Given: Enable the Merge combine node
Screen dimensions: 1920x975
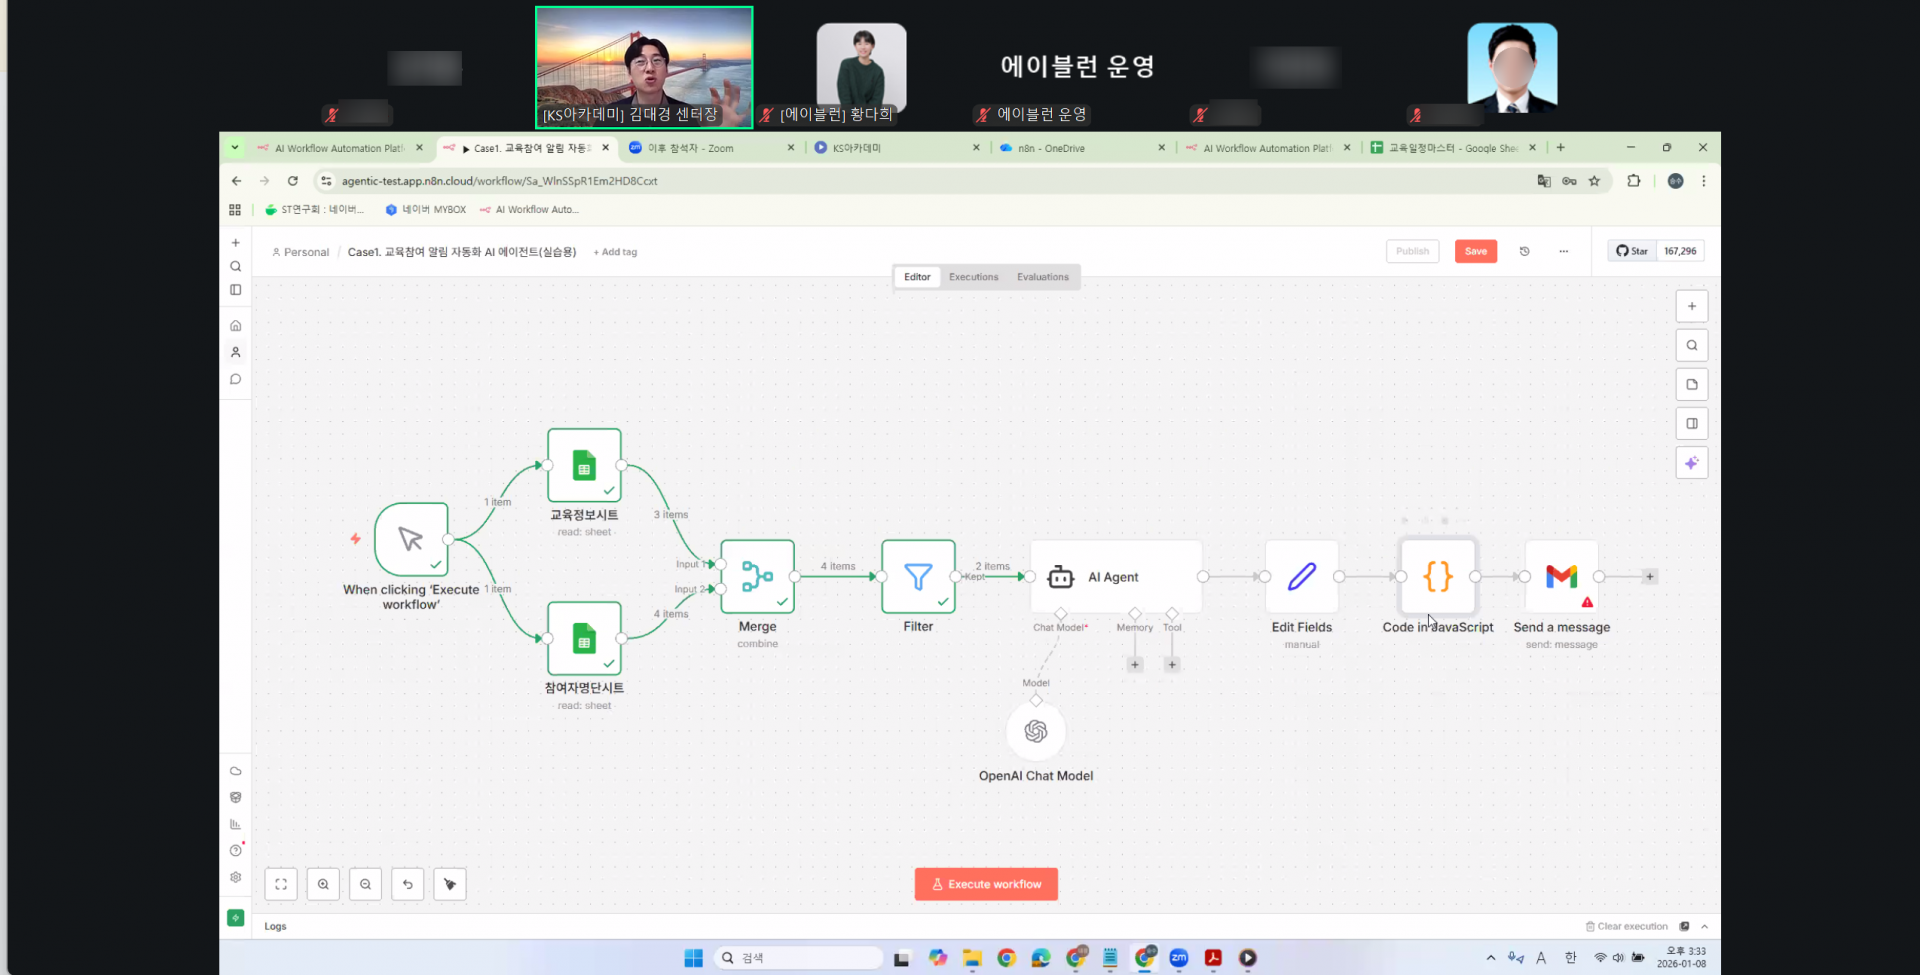Looking at the screenshot, I should (757, 577).
